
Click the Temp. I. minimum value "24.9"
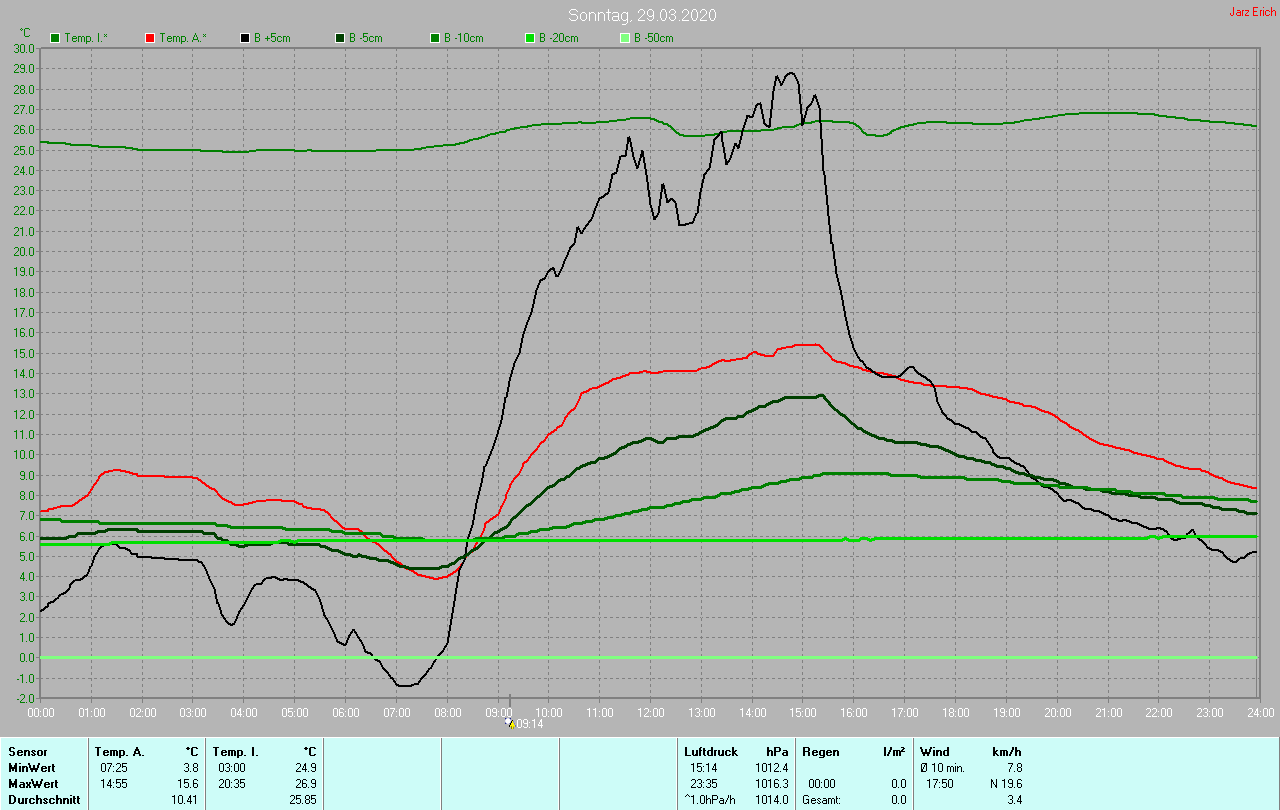pyautogui.click(x=306, y=768)
